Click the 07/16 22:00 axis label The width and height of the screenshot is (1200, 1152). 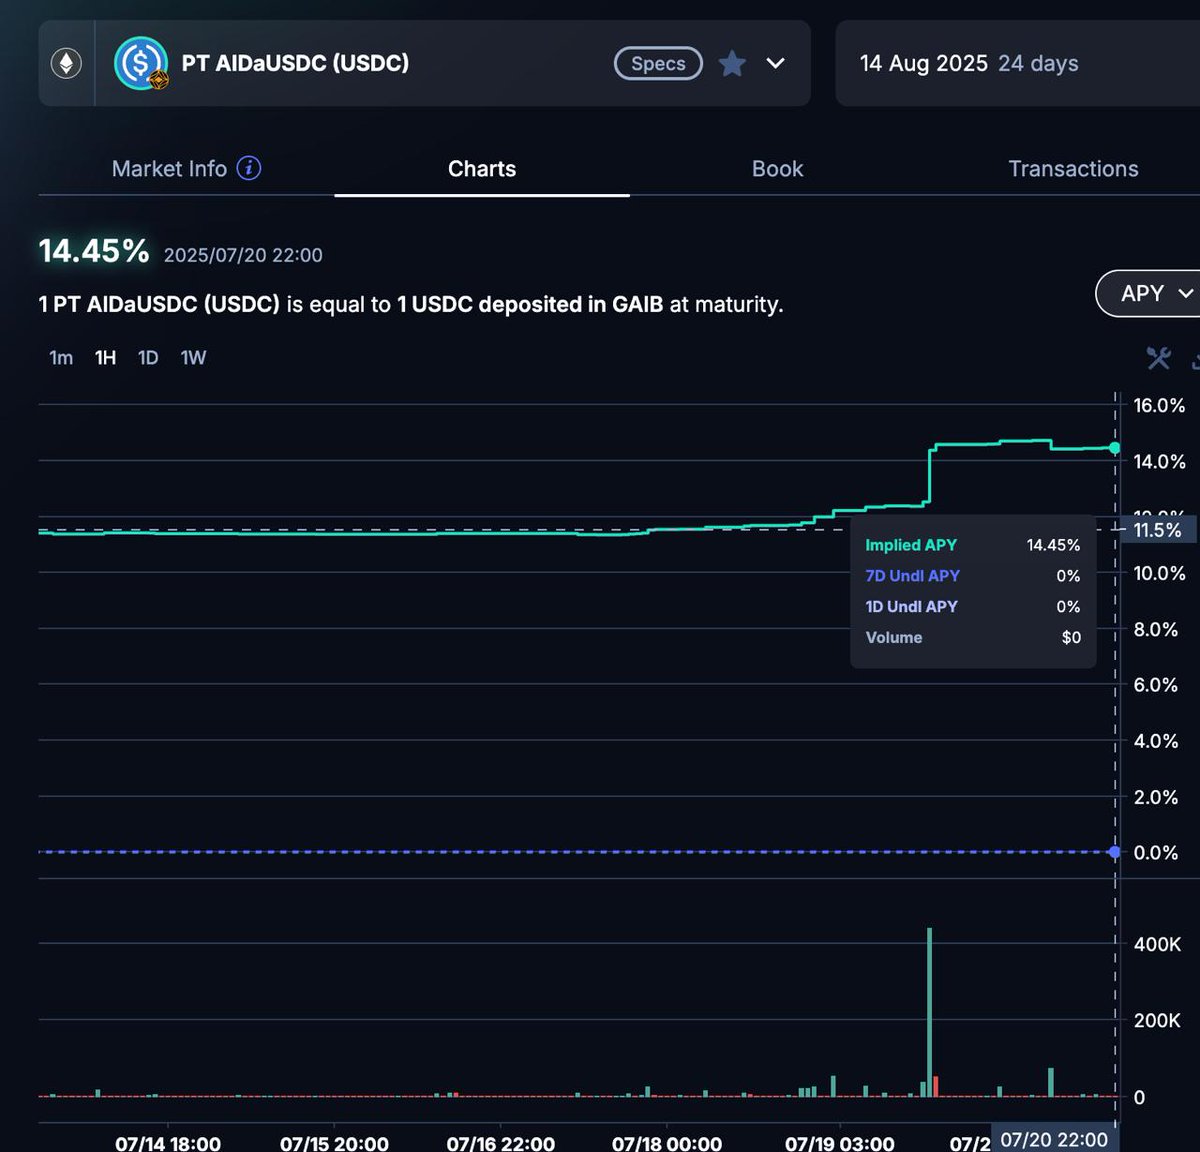[x=500, y=1143]
